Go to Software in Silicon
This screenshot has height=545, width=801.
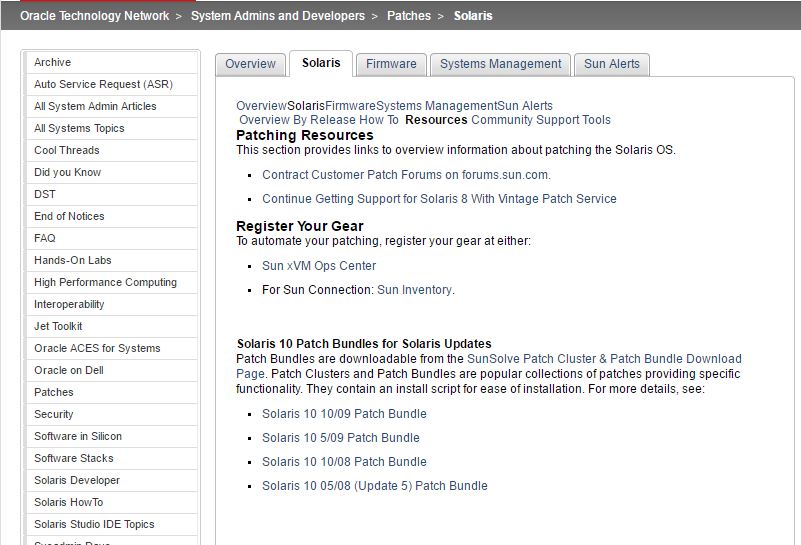(111, 436)
